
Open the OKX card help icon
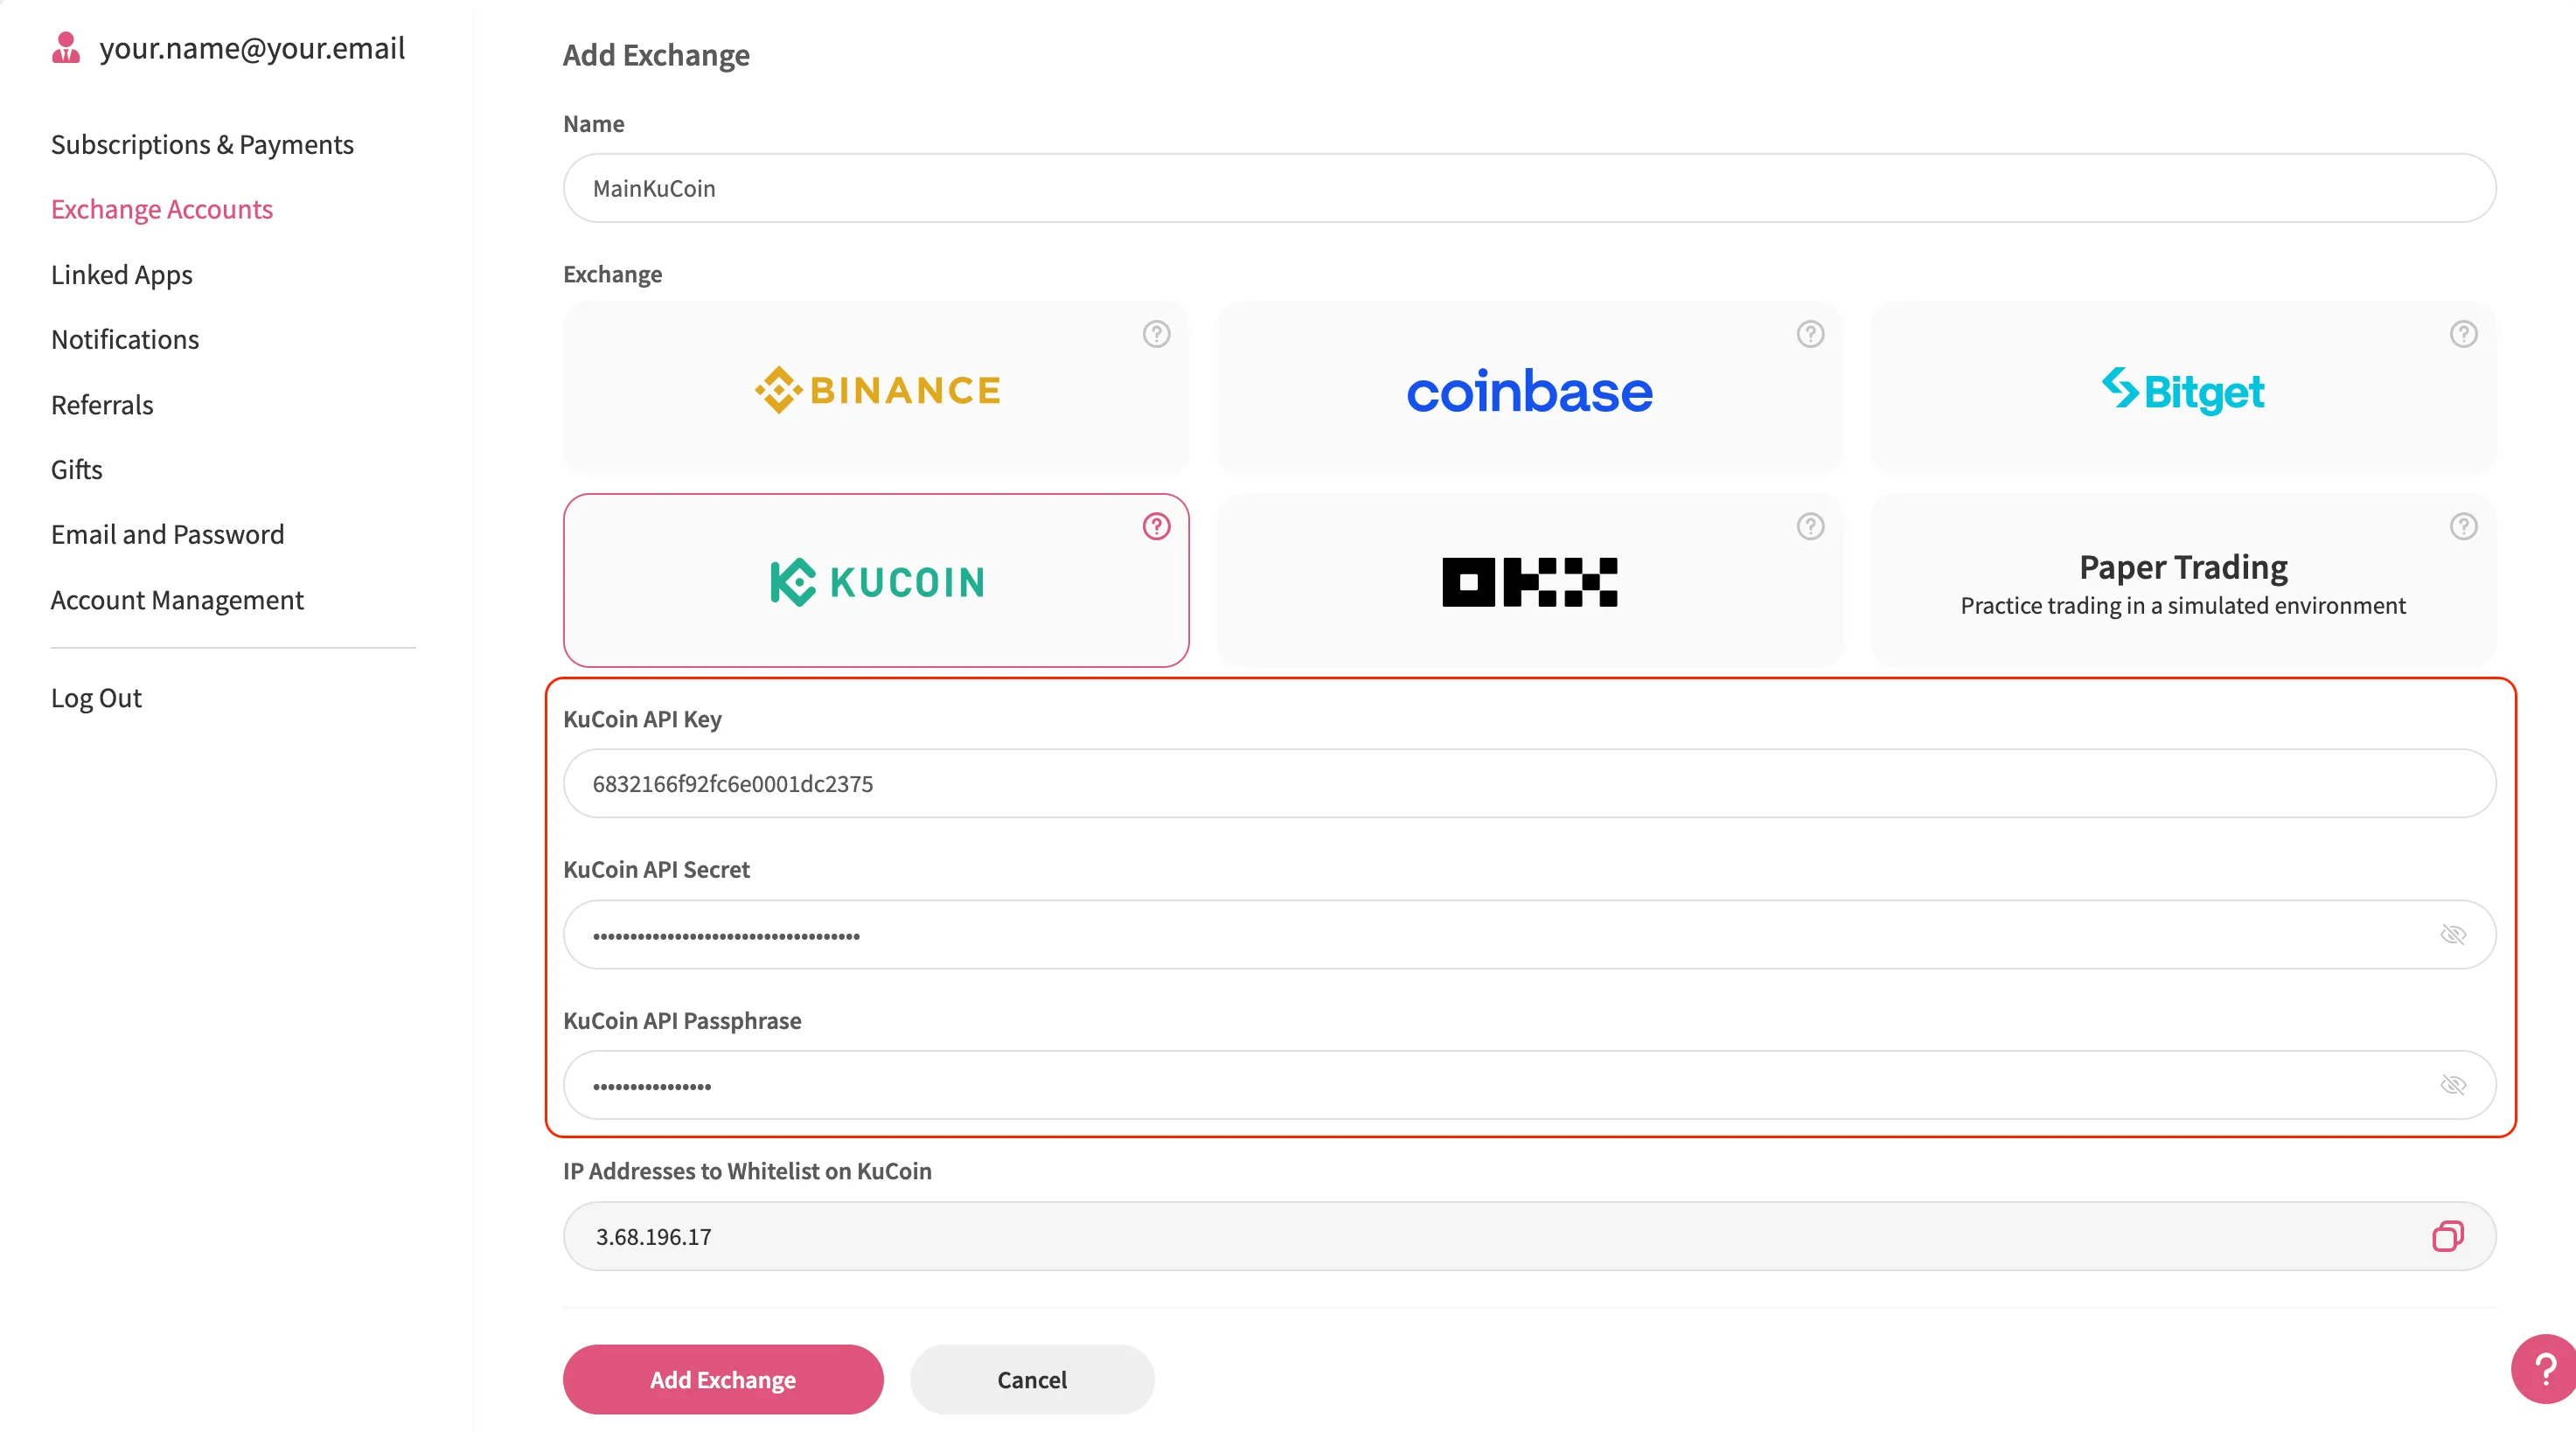(x=1810, y=526)
